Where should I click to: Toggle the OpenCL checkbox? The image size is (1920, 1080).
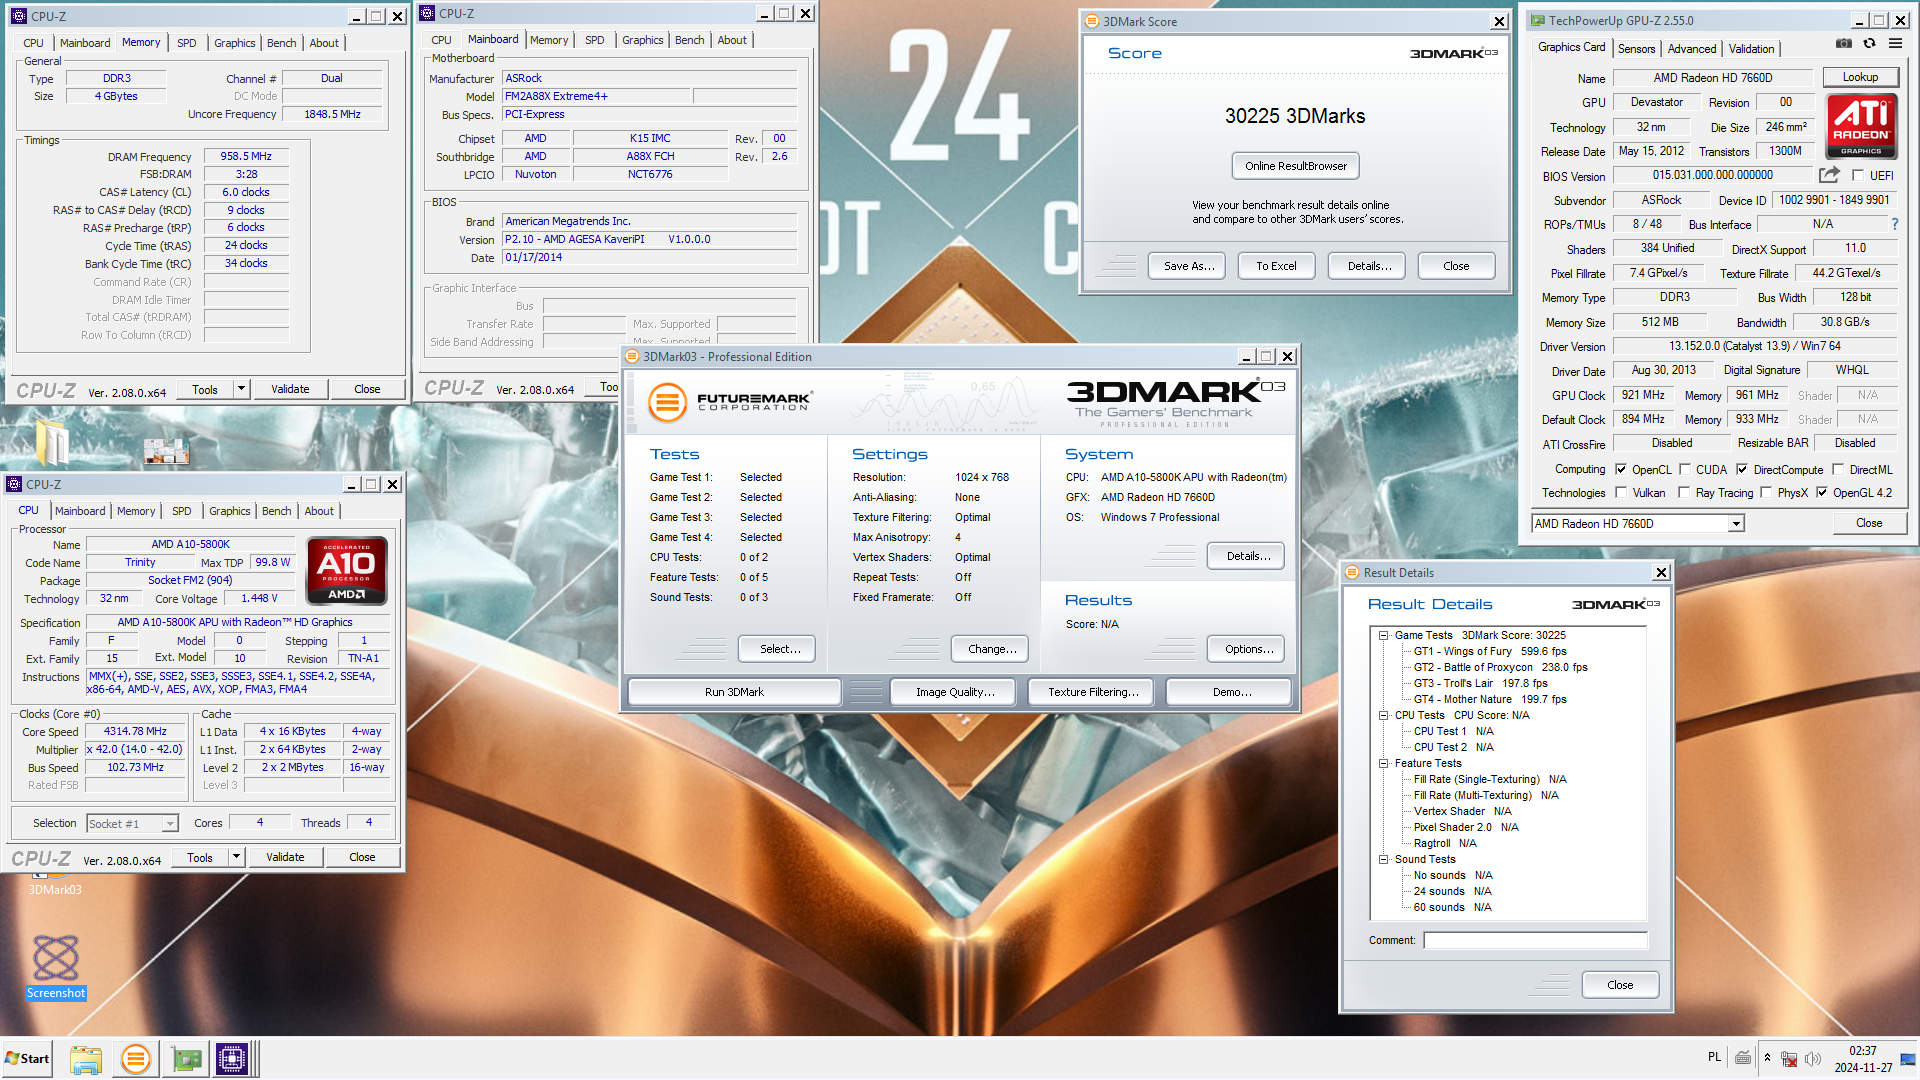tap(1621, 469)
